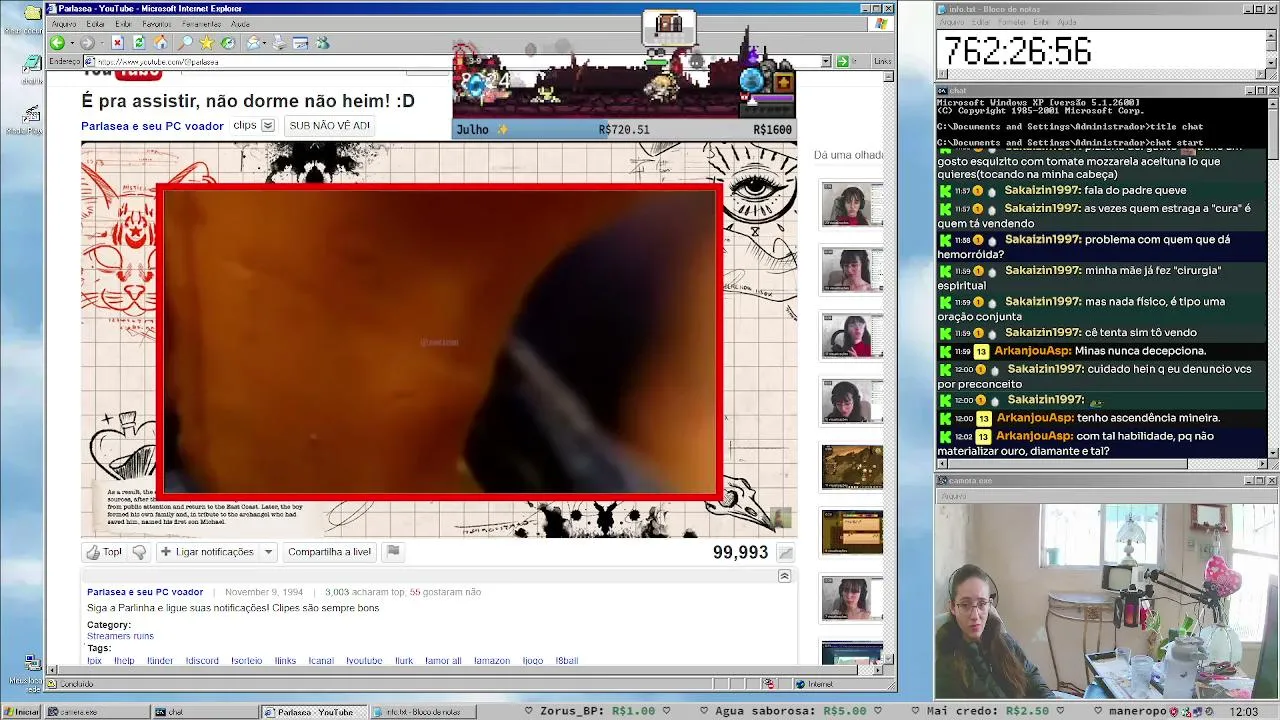The image size is (1280, 720).
Task: Go to the Home page icon
Action: click(161, 43)
